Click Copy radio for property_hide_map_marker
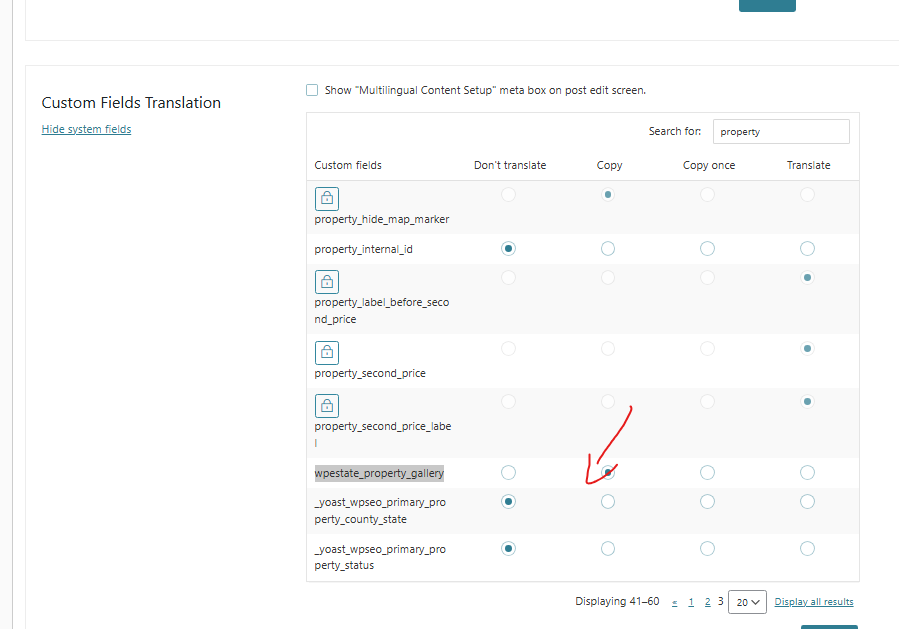 (608, 194)
